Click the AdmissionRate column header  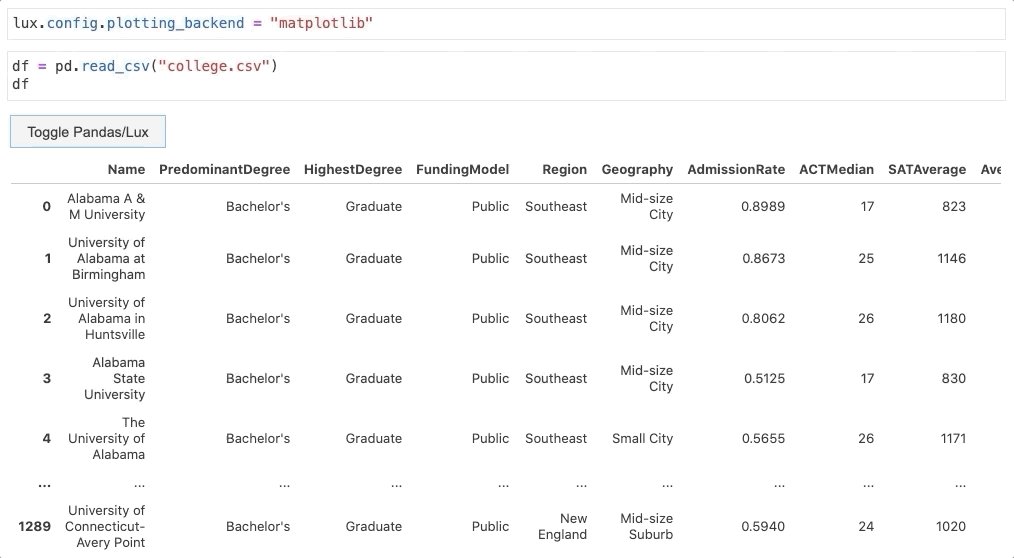tap(736, 169)
